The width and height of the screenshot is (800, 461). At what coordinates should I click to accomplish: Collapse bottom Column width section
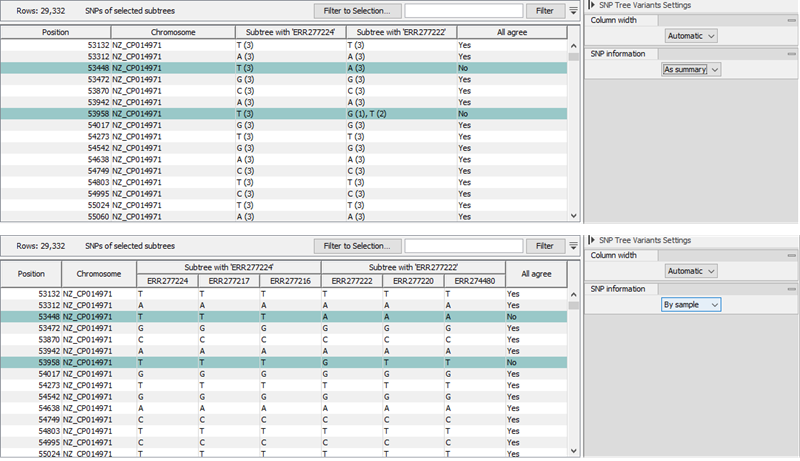pyautogui.click(x=791, y=255)
